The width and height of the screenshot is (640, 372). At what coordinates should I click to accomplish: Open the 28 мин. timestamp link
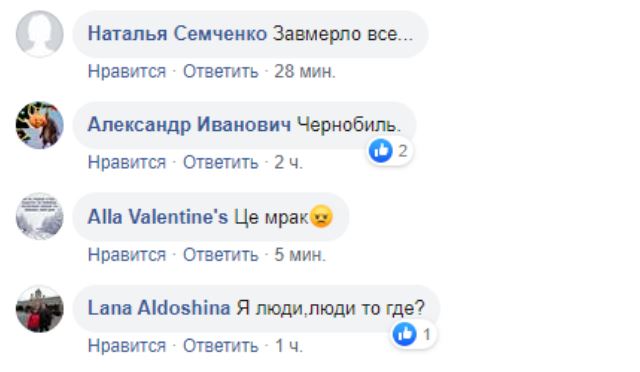[304, 71]
